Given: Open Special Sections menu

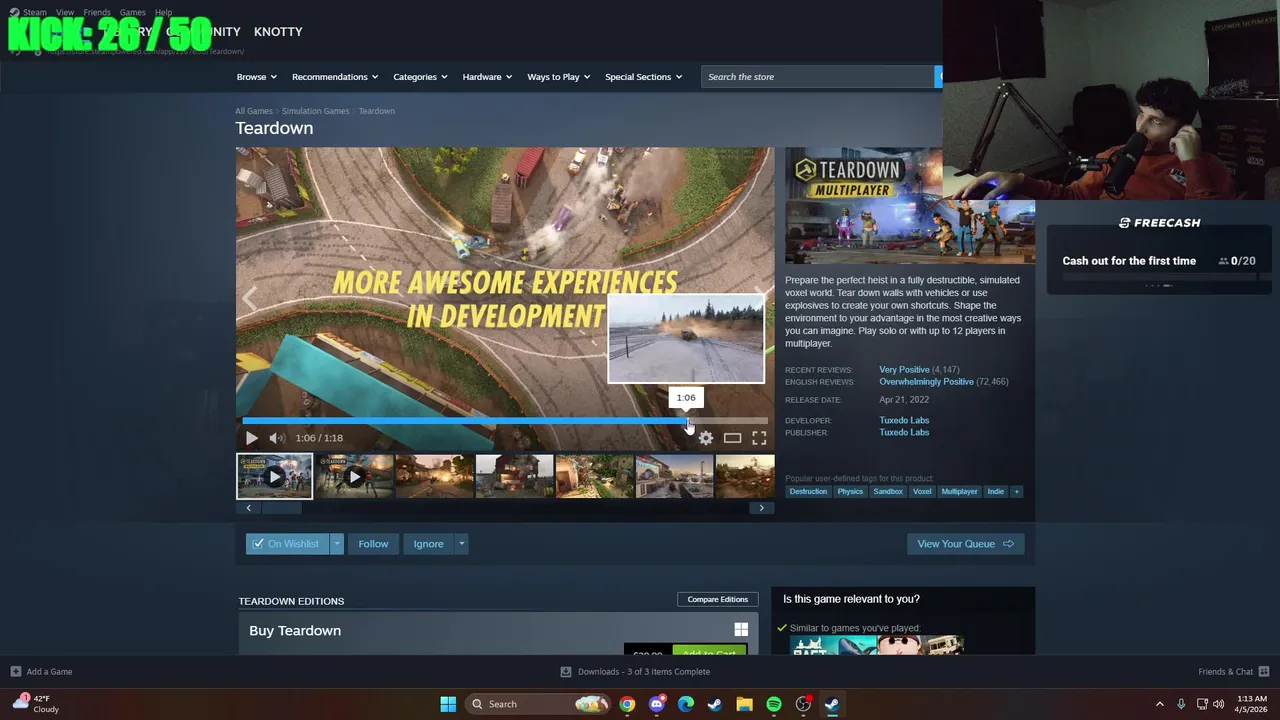Looking at the screenshot, I should pos(643,77).
